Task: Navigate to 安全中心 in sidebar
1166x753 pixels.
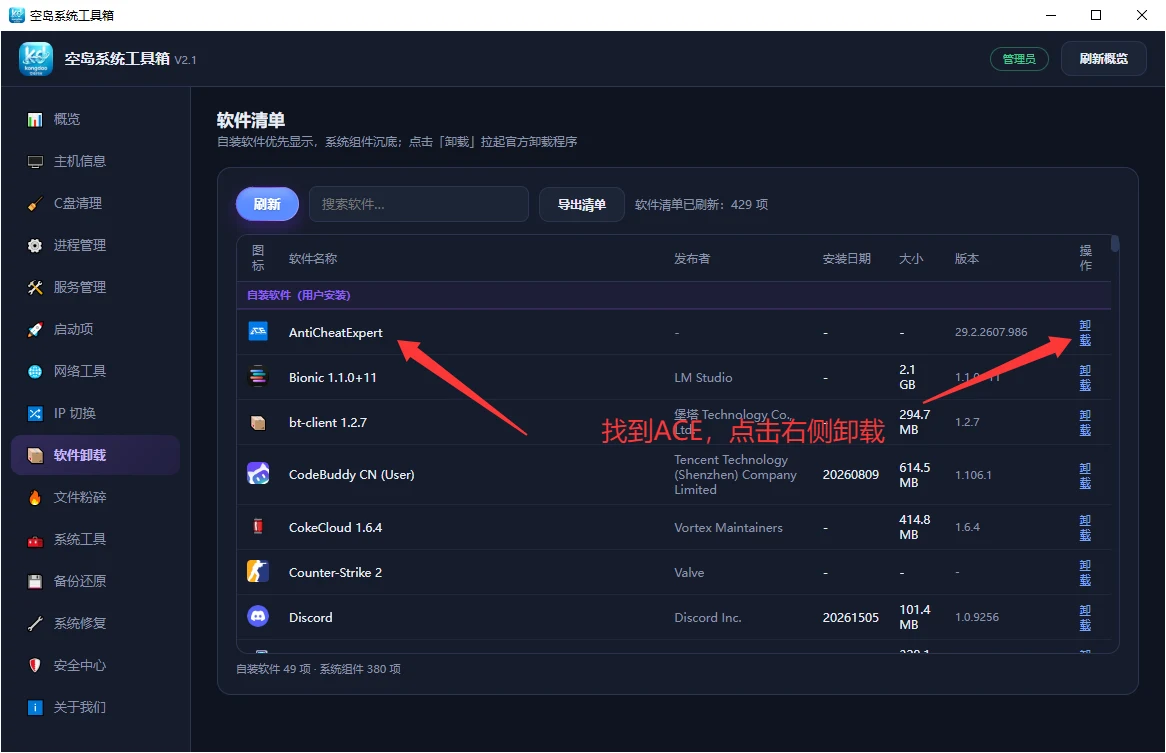Action: [96, 665]
